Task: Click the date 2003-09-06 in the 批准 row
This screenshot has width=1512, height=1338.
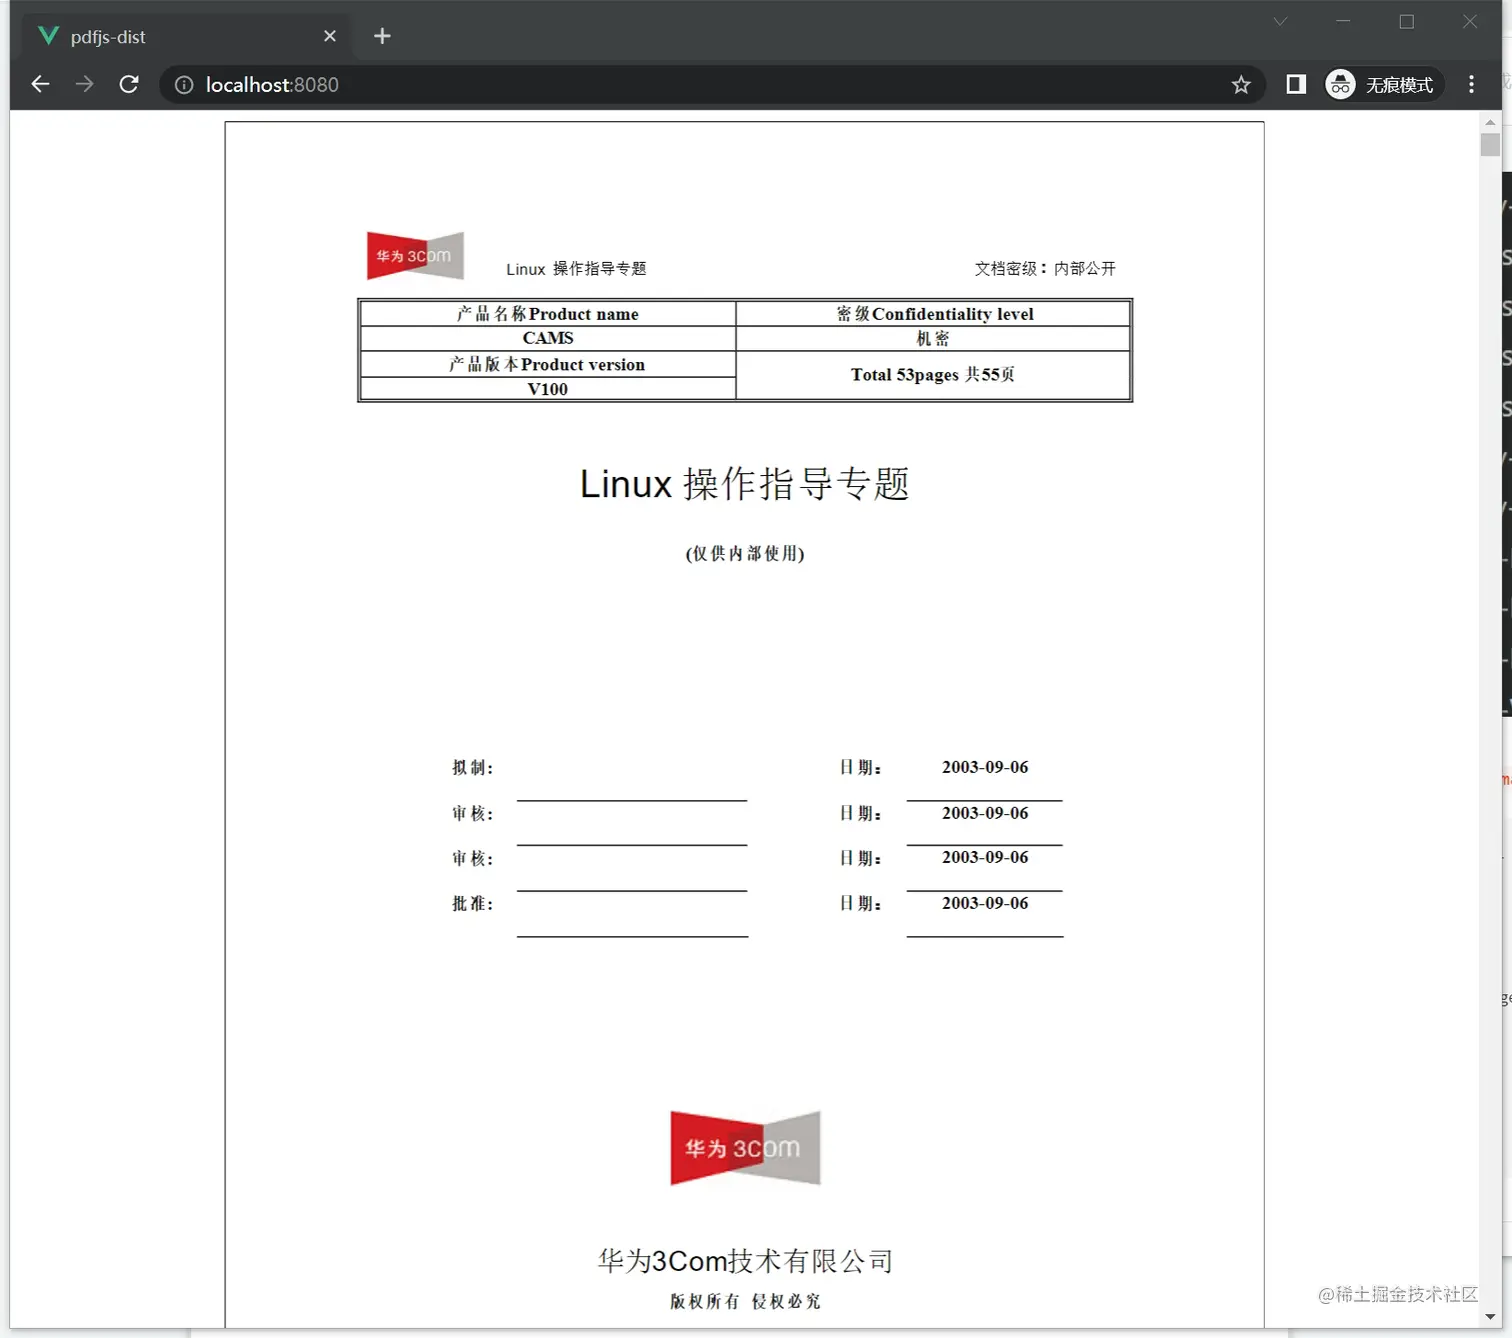Action: [x=985, y=903]
